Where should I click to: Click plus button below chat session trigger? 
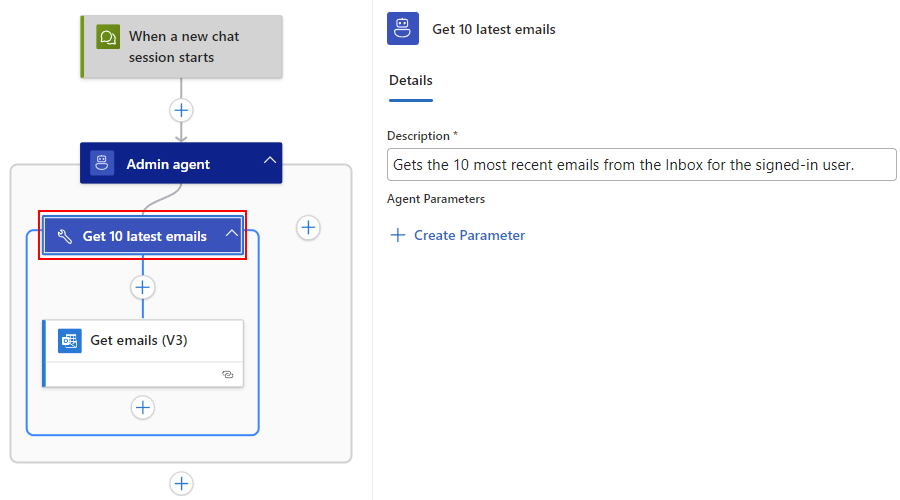[181, 110]
